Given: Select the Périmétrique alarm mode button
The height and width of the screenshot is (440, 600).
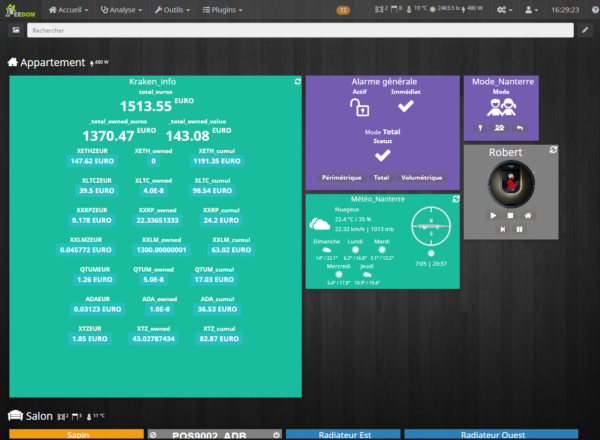Looking at the screenshot, I should coord(342,177).
